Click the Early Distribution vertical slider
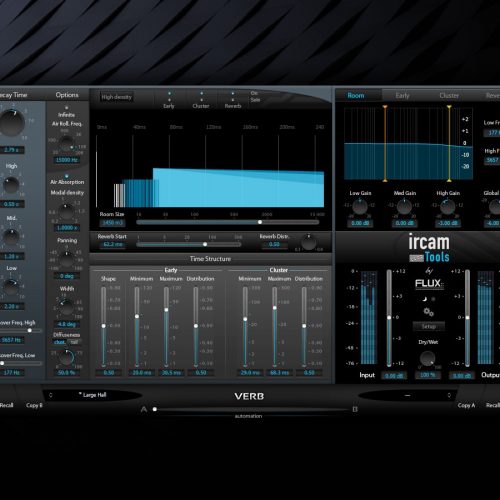 pyautogui.click(x=196, y=327)
